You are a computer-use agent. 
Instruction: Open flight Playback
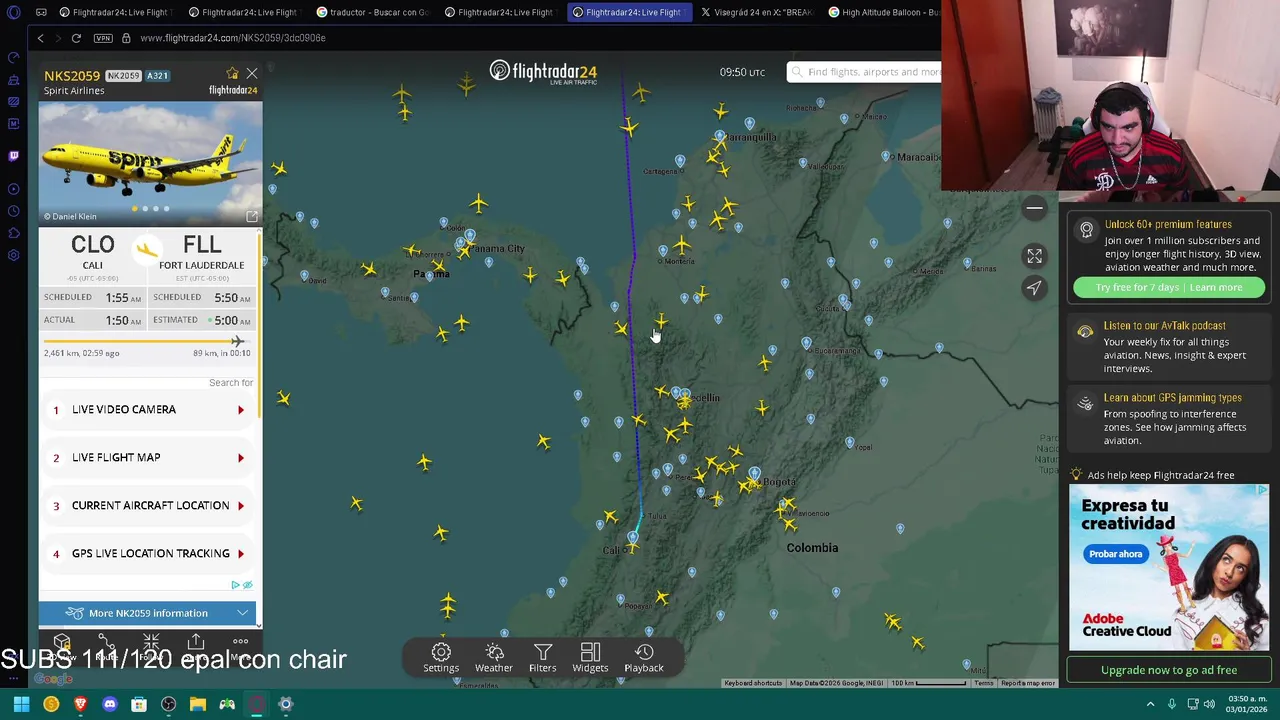(644, 658)
